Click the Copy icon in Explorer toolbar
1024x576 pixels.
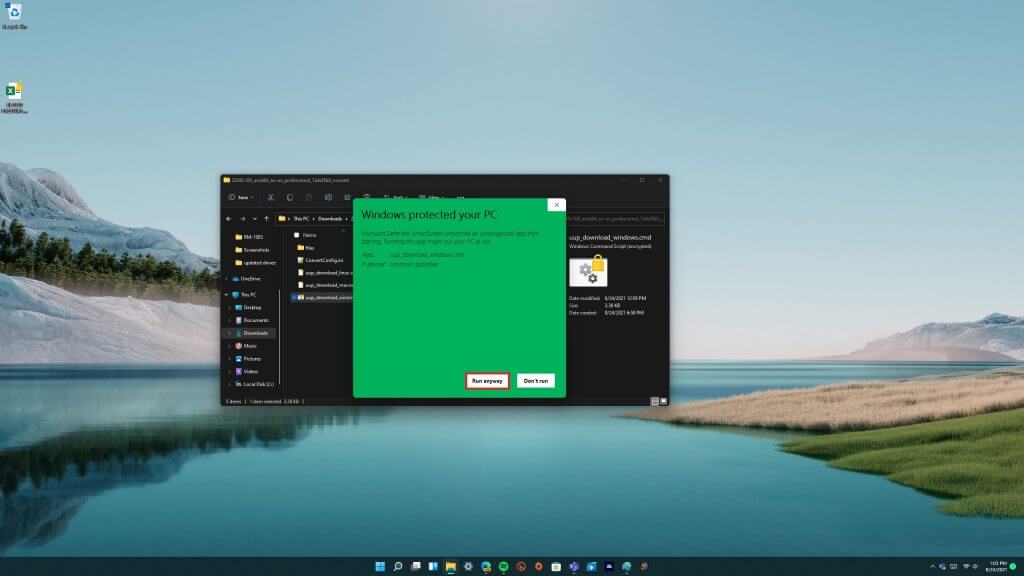tap(290, 197)
